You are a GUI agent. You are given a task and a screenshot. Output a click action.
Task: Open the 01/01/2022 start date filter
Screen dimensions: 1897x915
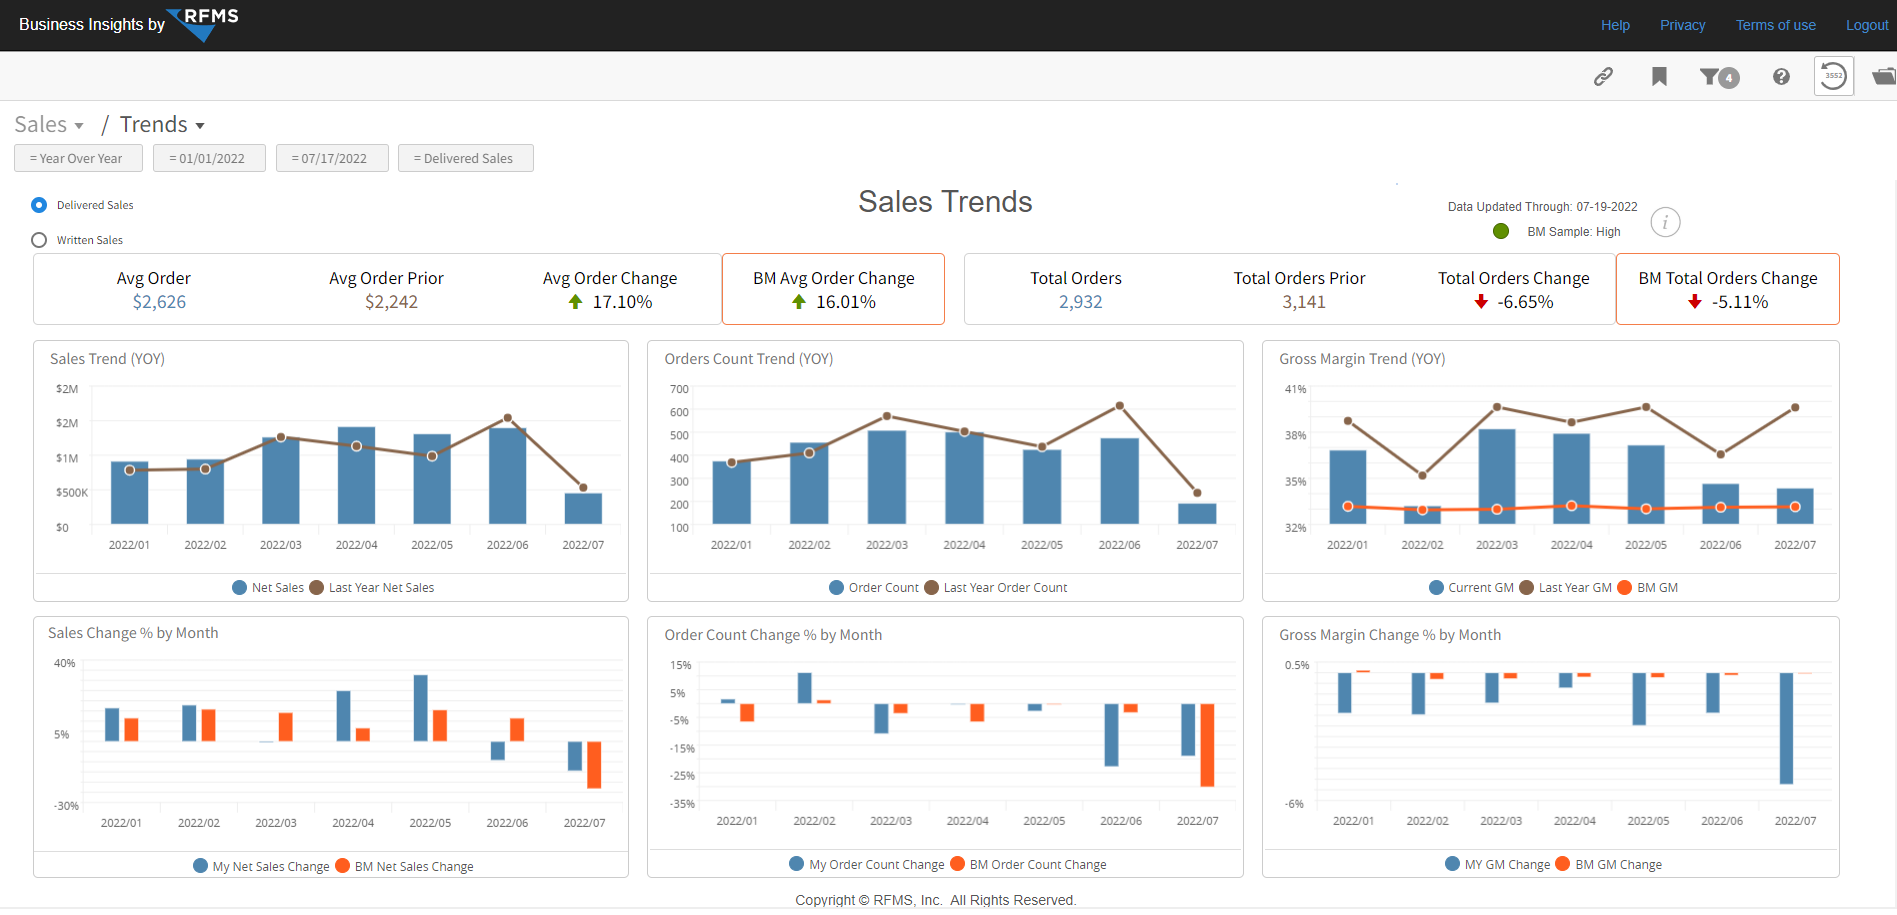pos(208,158)
